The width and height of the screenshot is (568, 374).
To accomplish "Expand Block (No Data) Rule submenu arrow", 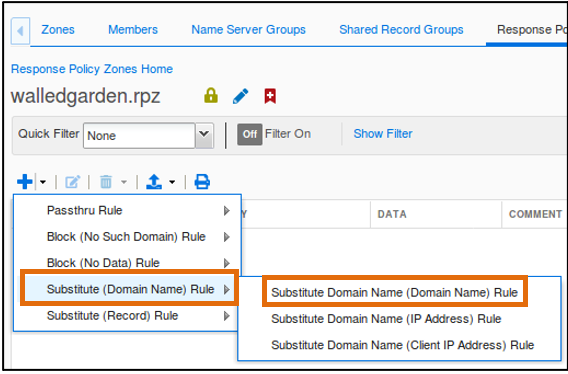I will click(x=227, y=263).
